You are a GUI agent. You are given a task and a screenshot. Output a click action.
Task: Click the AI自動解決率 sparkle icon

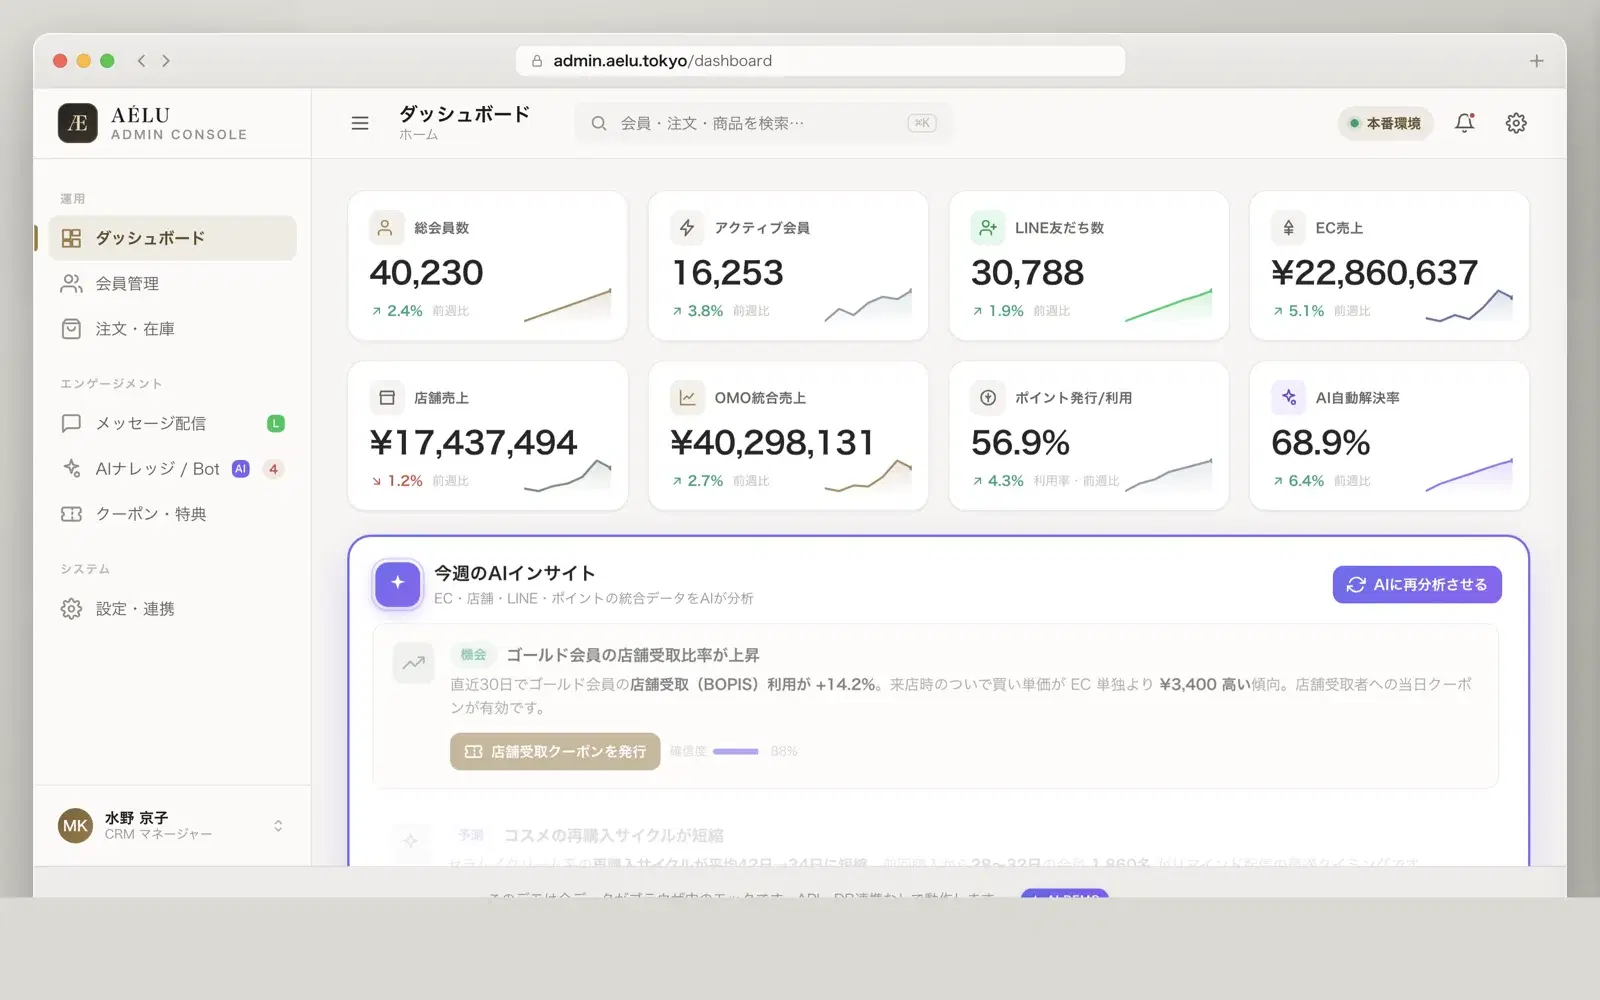point(1288,398)
